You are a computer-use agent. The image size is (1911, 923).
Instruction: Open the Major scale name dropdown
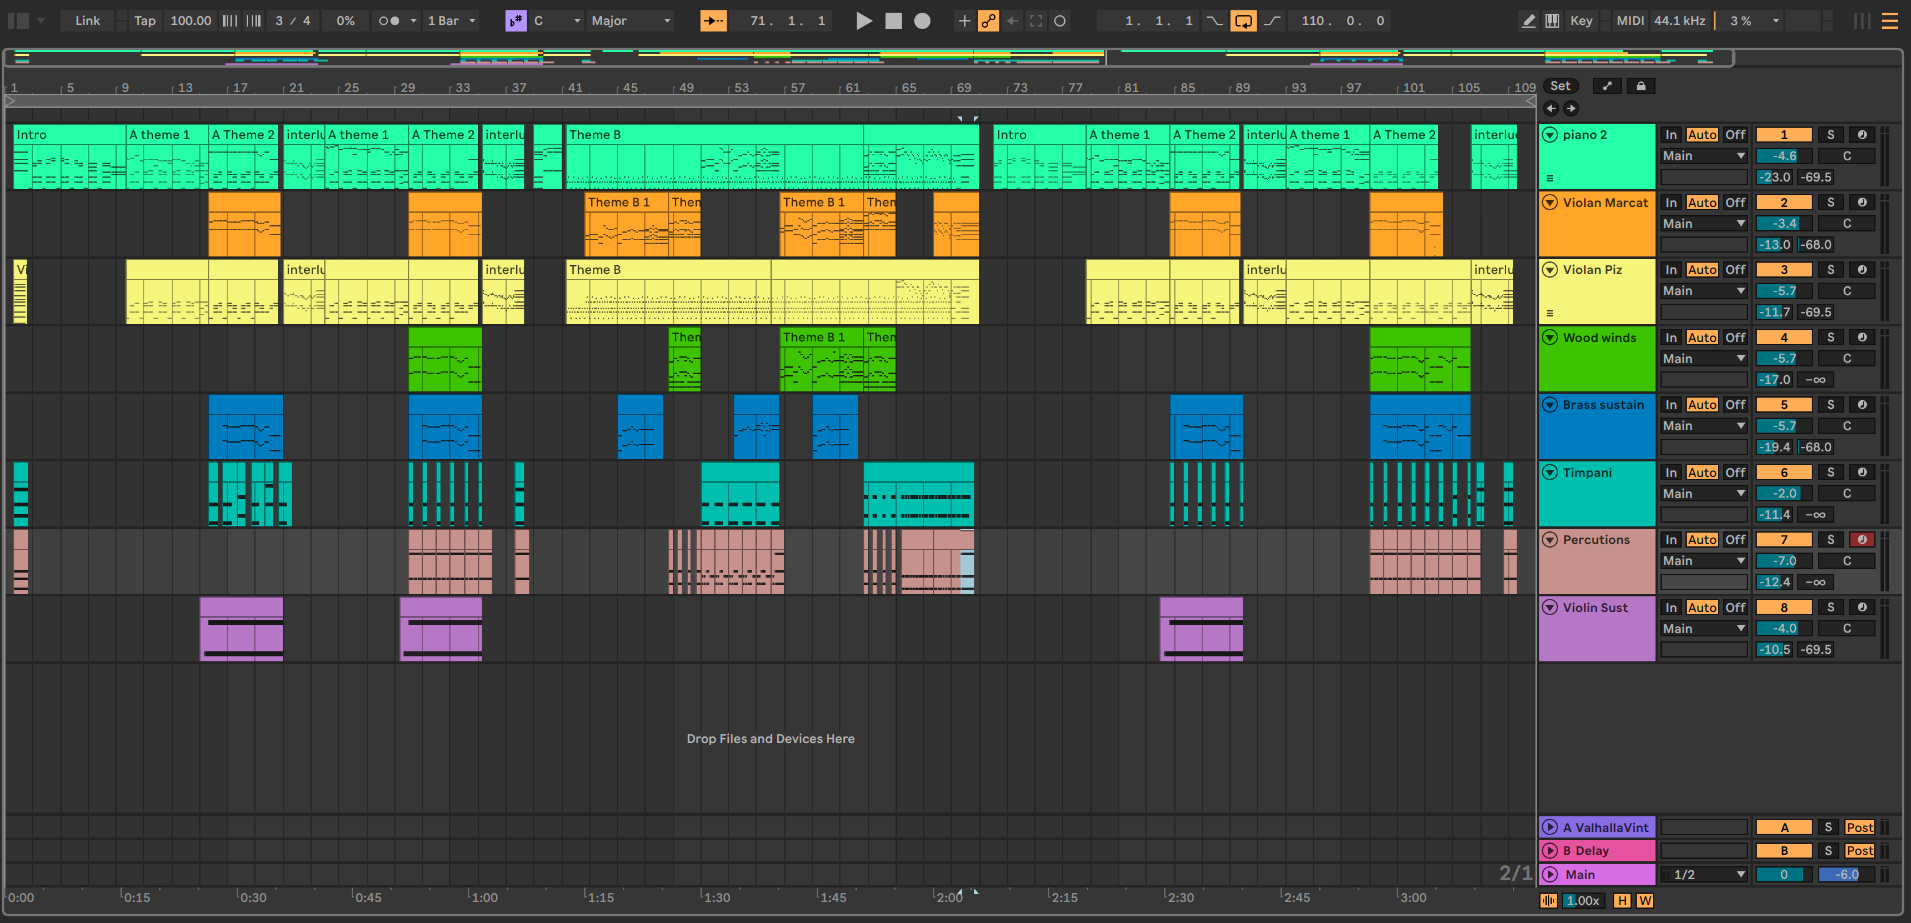[631, 21]
